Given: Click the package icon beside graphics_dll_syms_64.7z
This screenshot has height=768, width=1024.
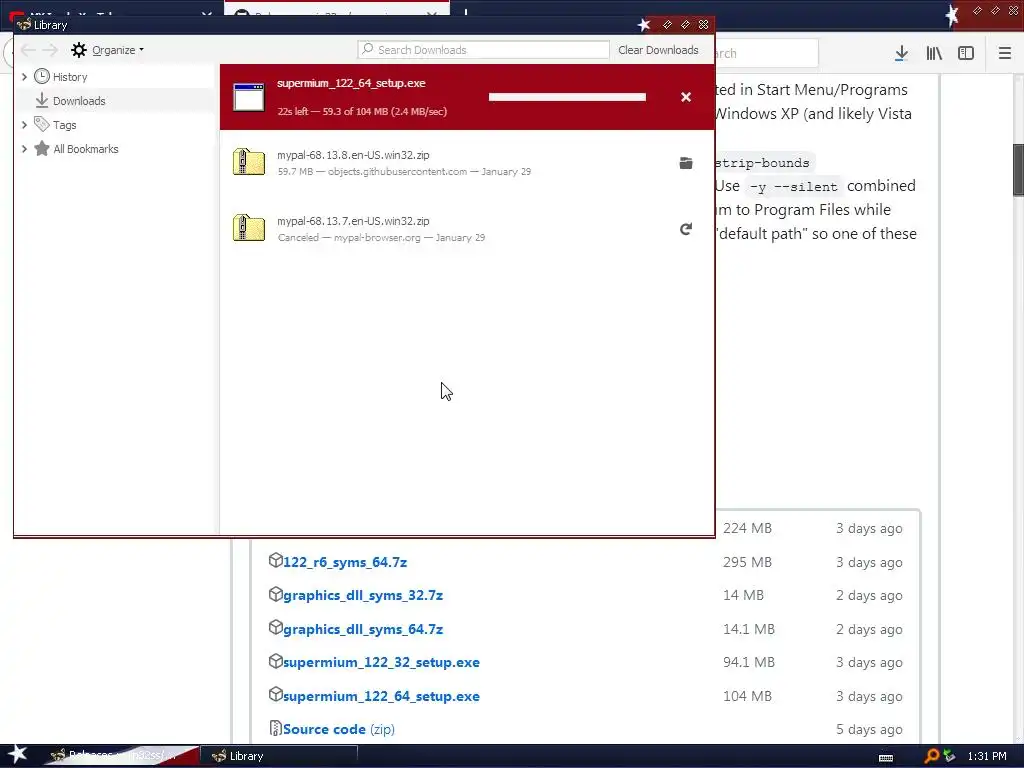Looking at the screenshot, I should pos(276,628).
